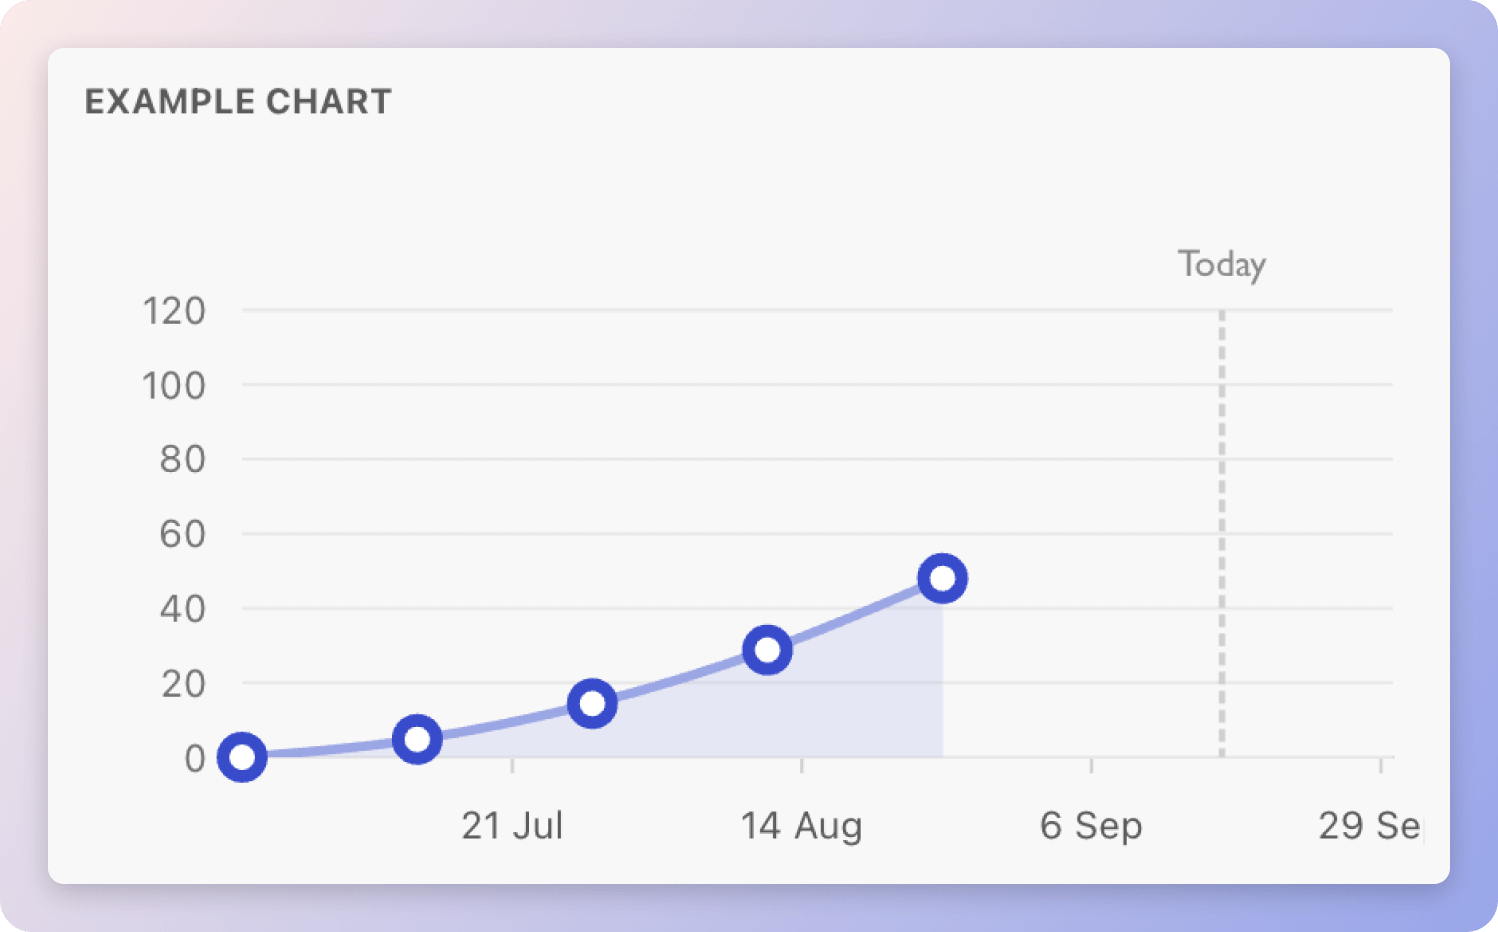Select the 100 y-axis label
Screen dimensions: 1498x932
[x=174, y=386]
